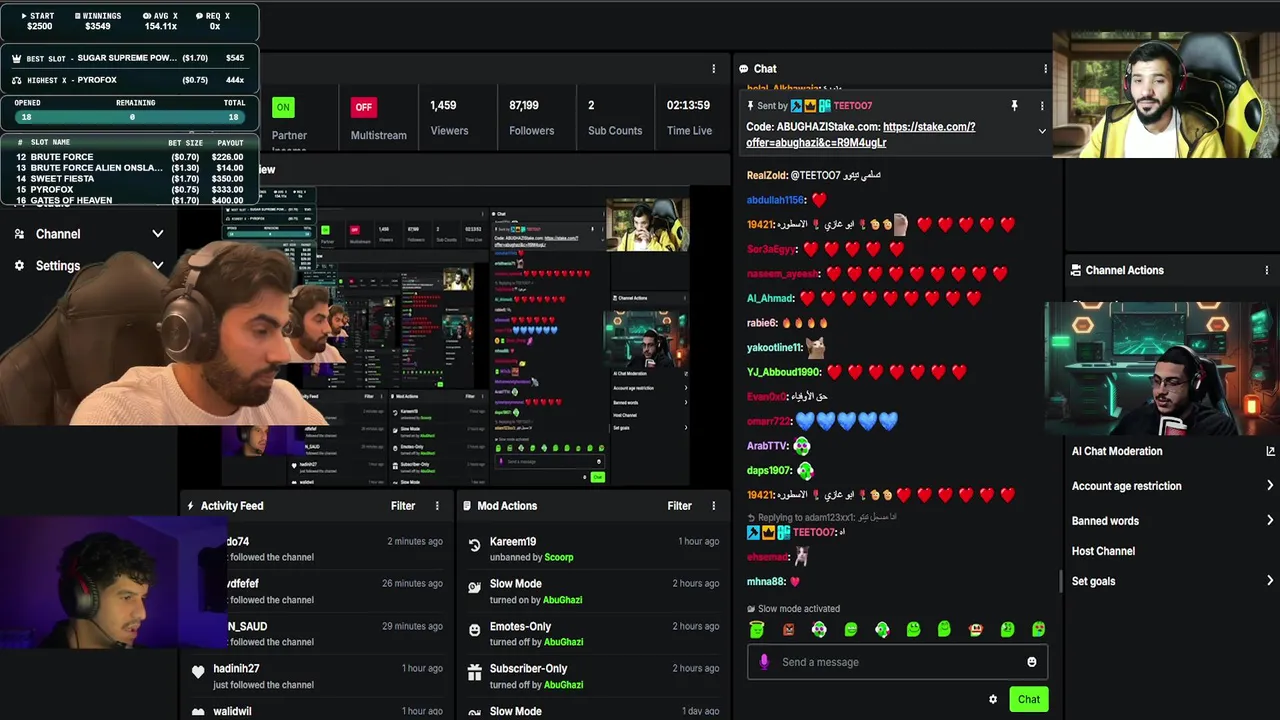1280x720 pixels.
Task: Open the Chat panel three-dot menu
Action: [1045, 69]
